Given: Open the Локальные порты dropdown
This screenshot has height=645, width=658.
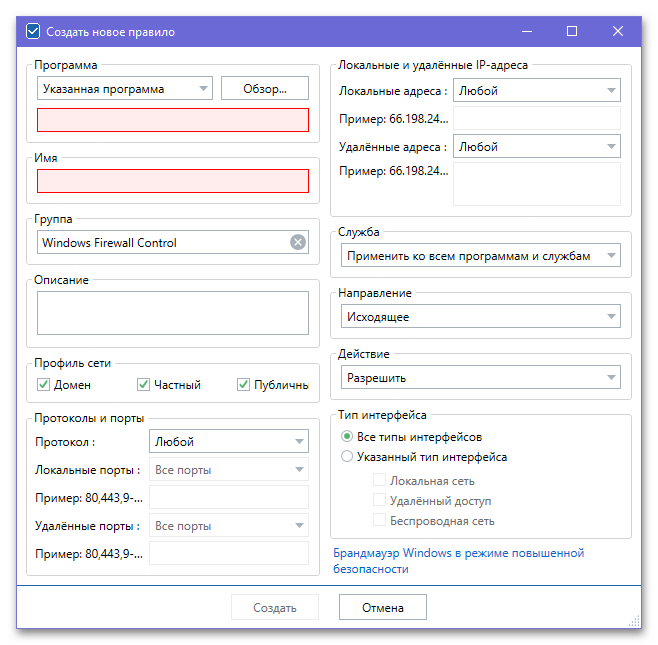Looking at the screenshot, I should pyautogui.click(x=229, y=469).
